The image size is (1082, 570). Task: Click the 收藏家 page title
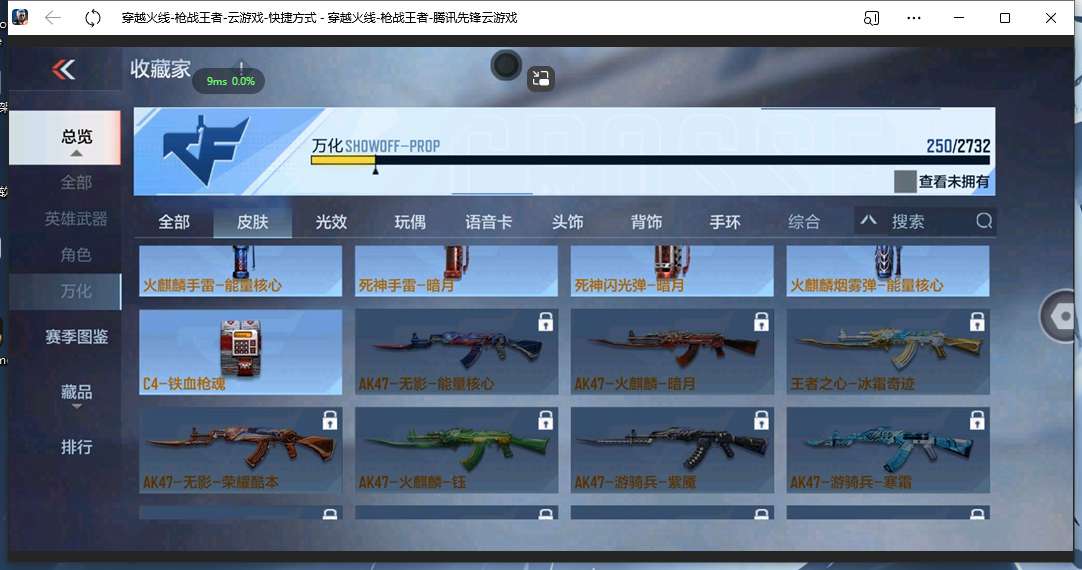click(160, 68)
